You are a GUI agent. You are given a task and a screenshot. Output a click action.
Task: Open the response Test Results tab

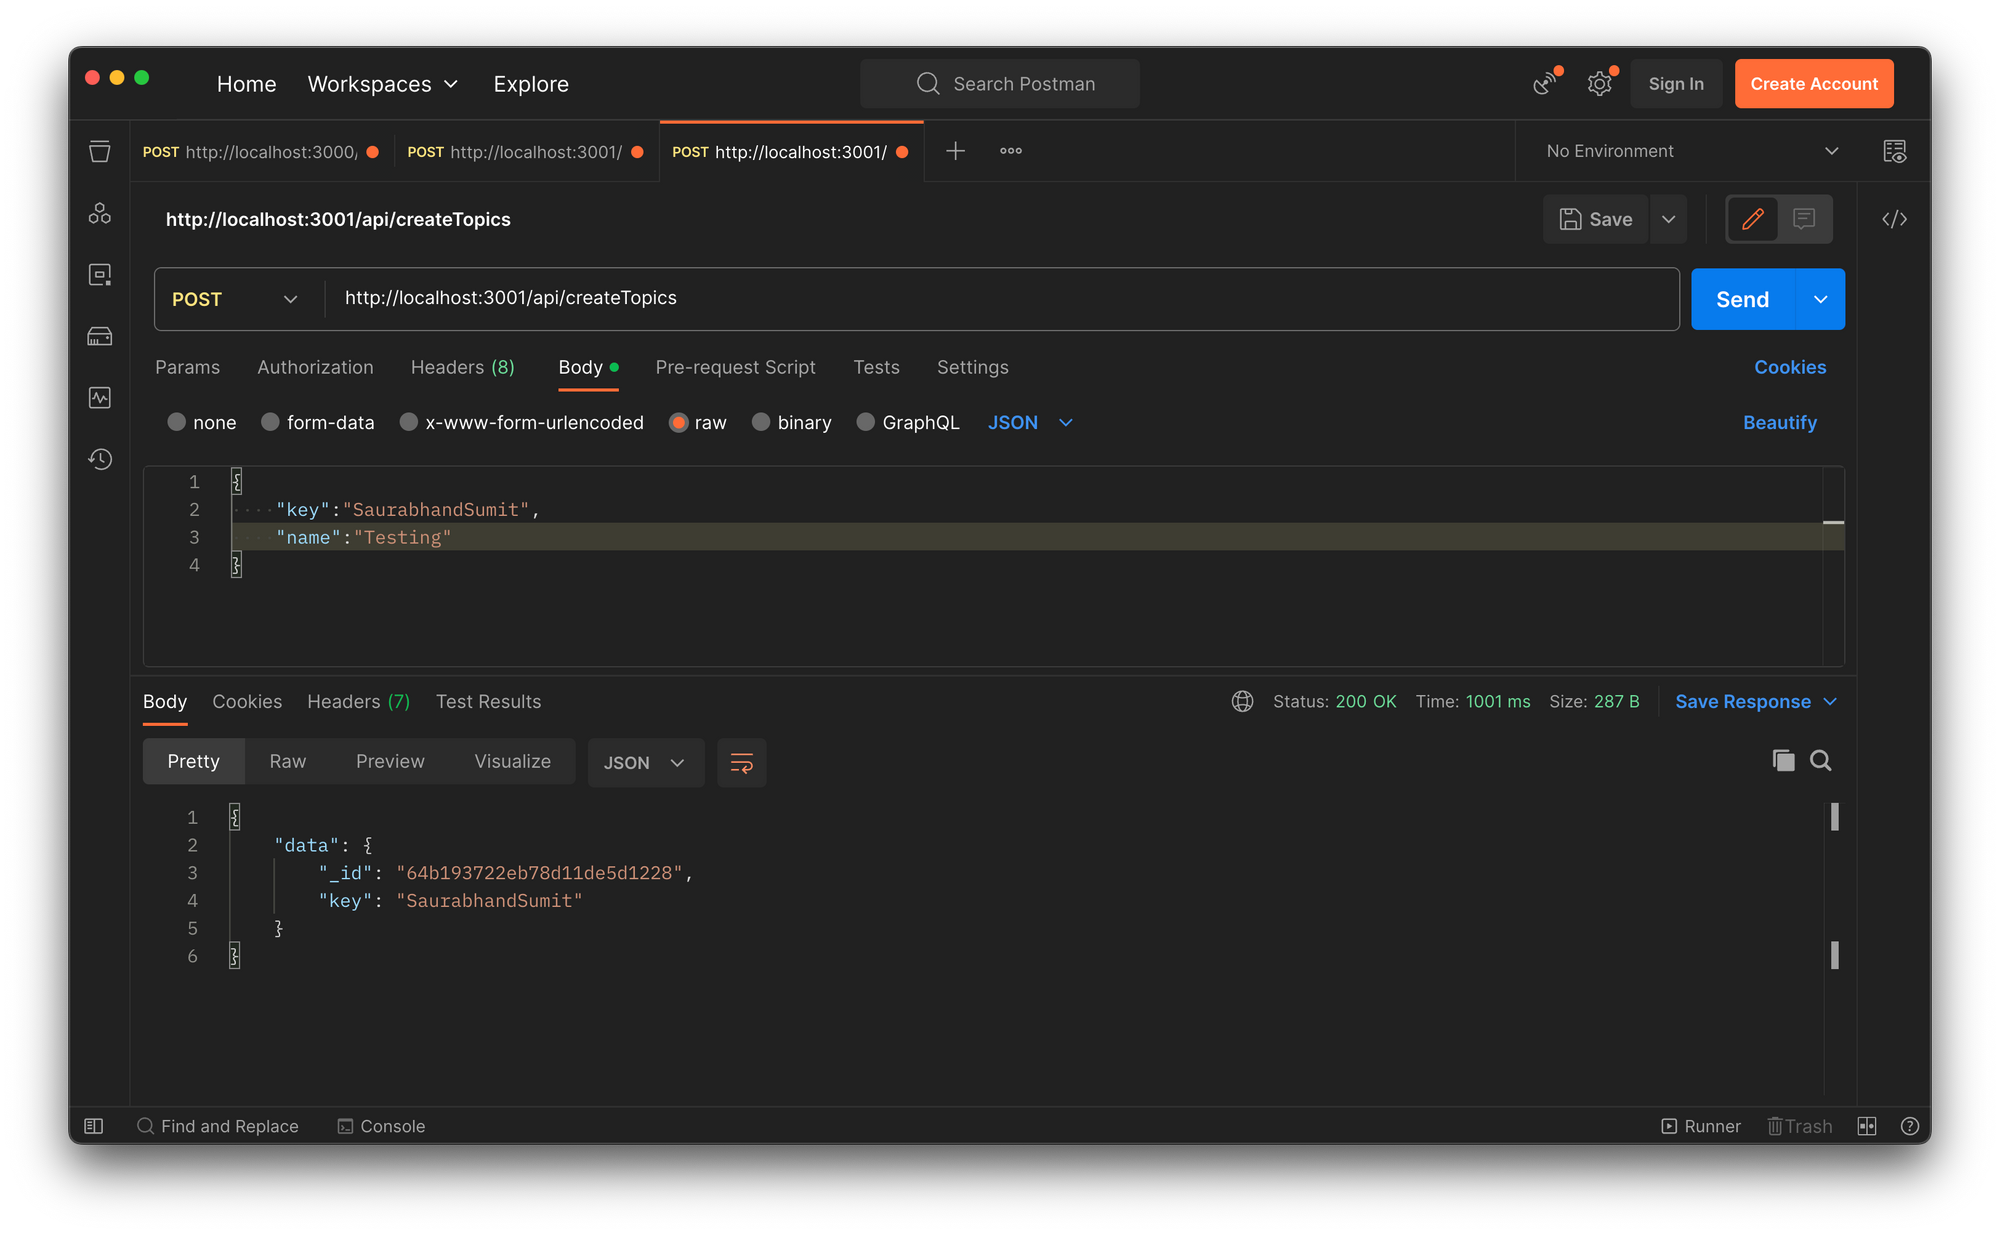[488, 701]
